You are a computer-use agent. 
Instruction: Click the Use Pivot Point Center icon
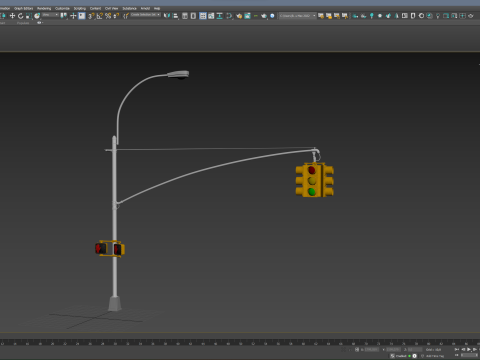64,16
